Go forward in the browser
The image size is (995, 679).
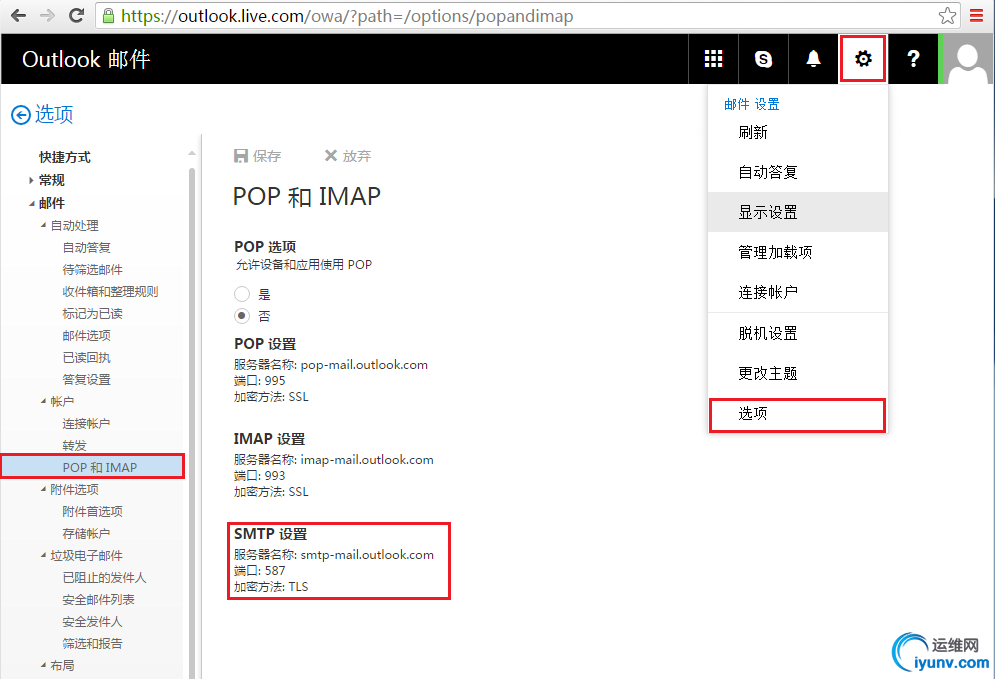click(48, 15)
